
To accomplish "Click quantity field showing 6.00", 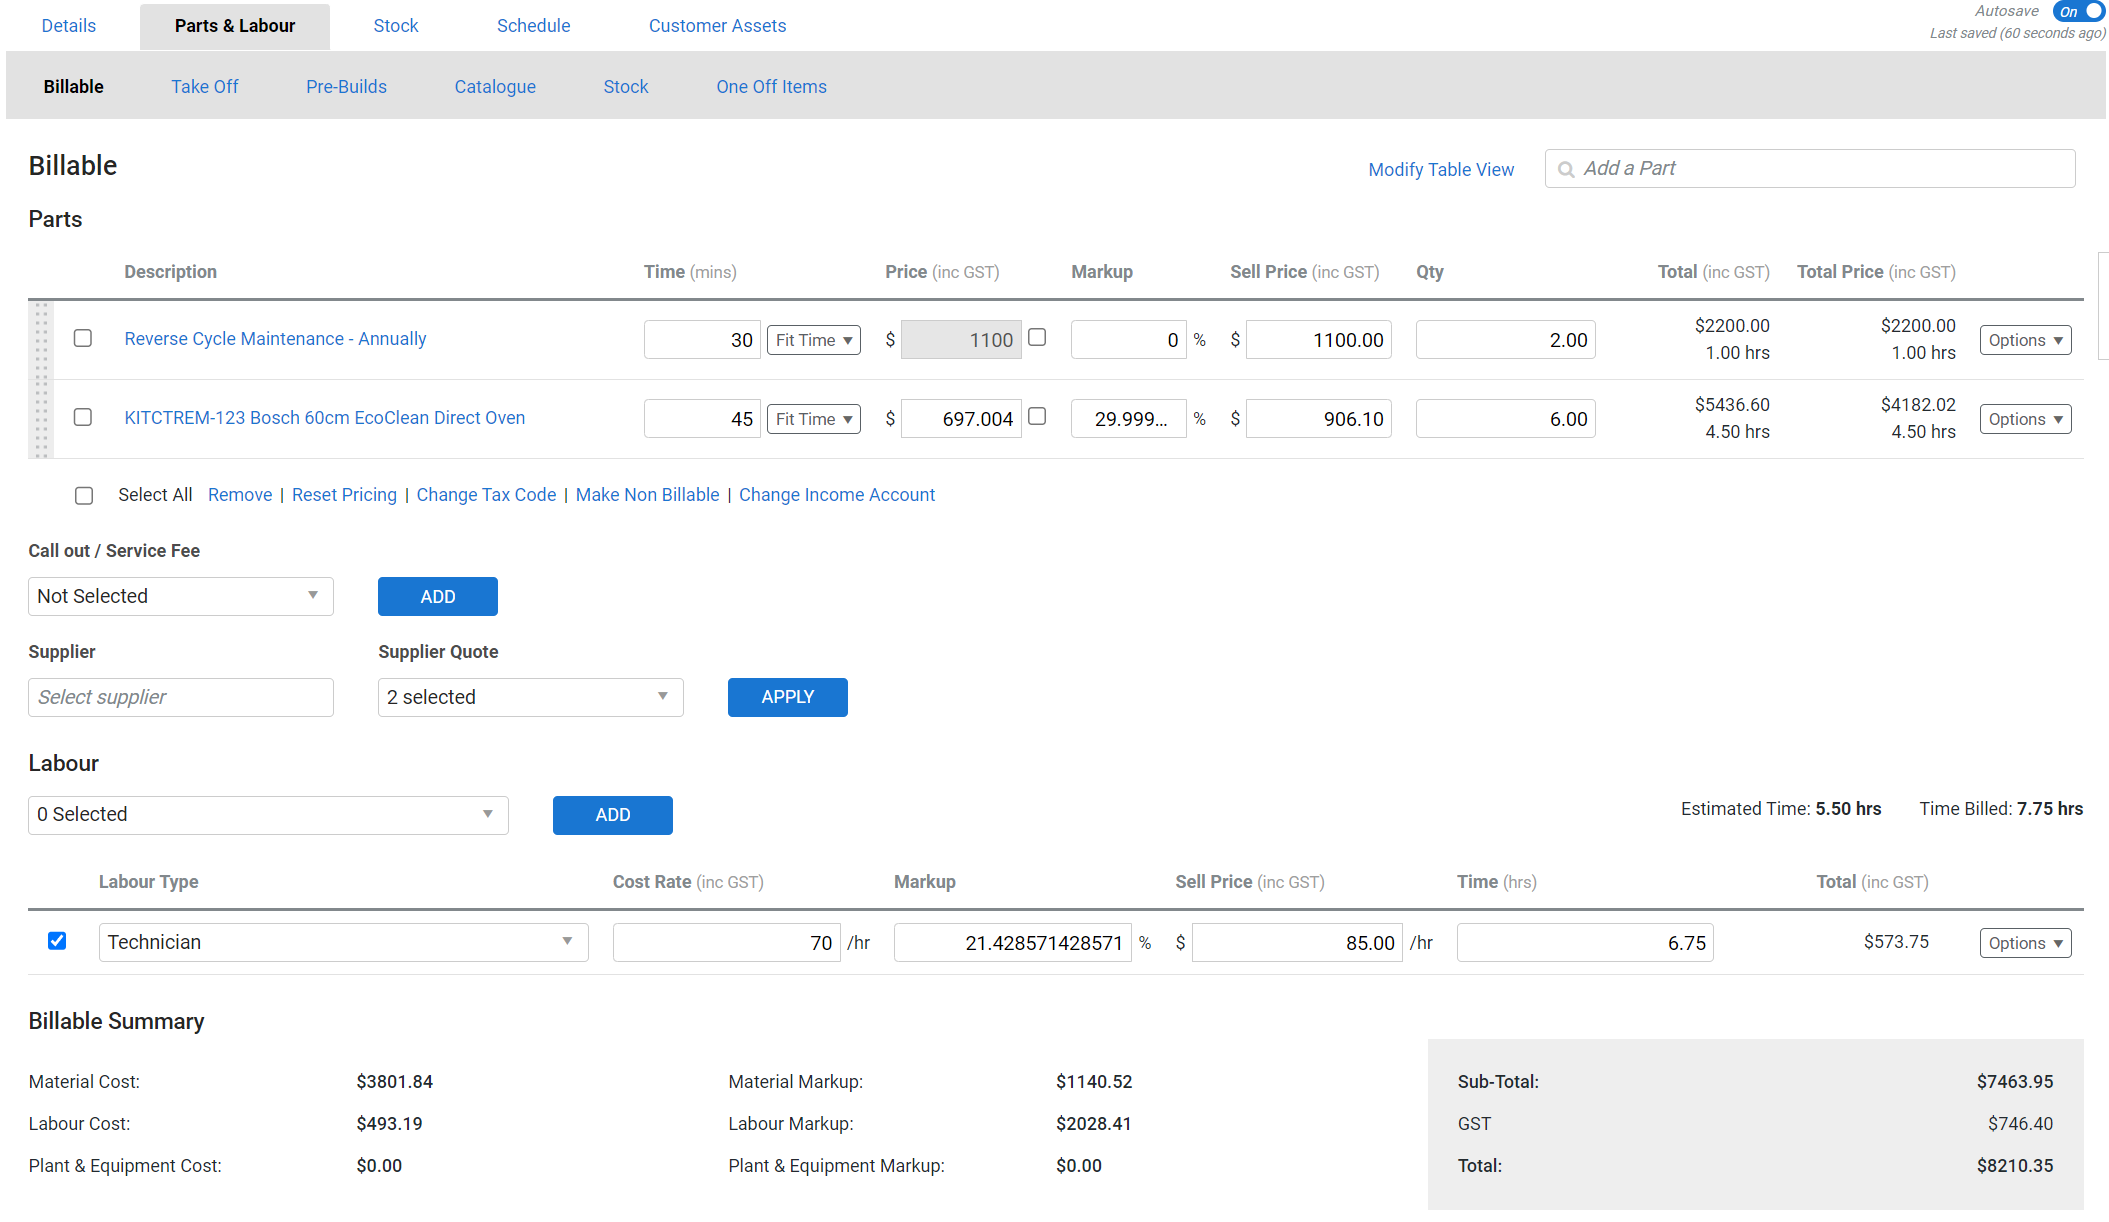I will [1506, 419].
